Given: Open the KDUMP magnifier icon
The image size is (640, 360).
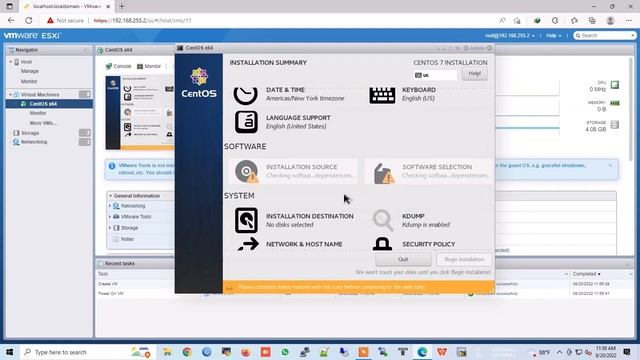Looking at the screenshot, I should [382, 220].
